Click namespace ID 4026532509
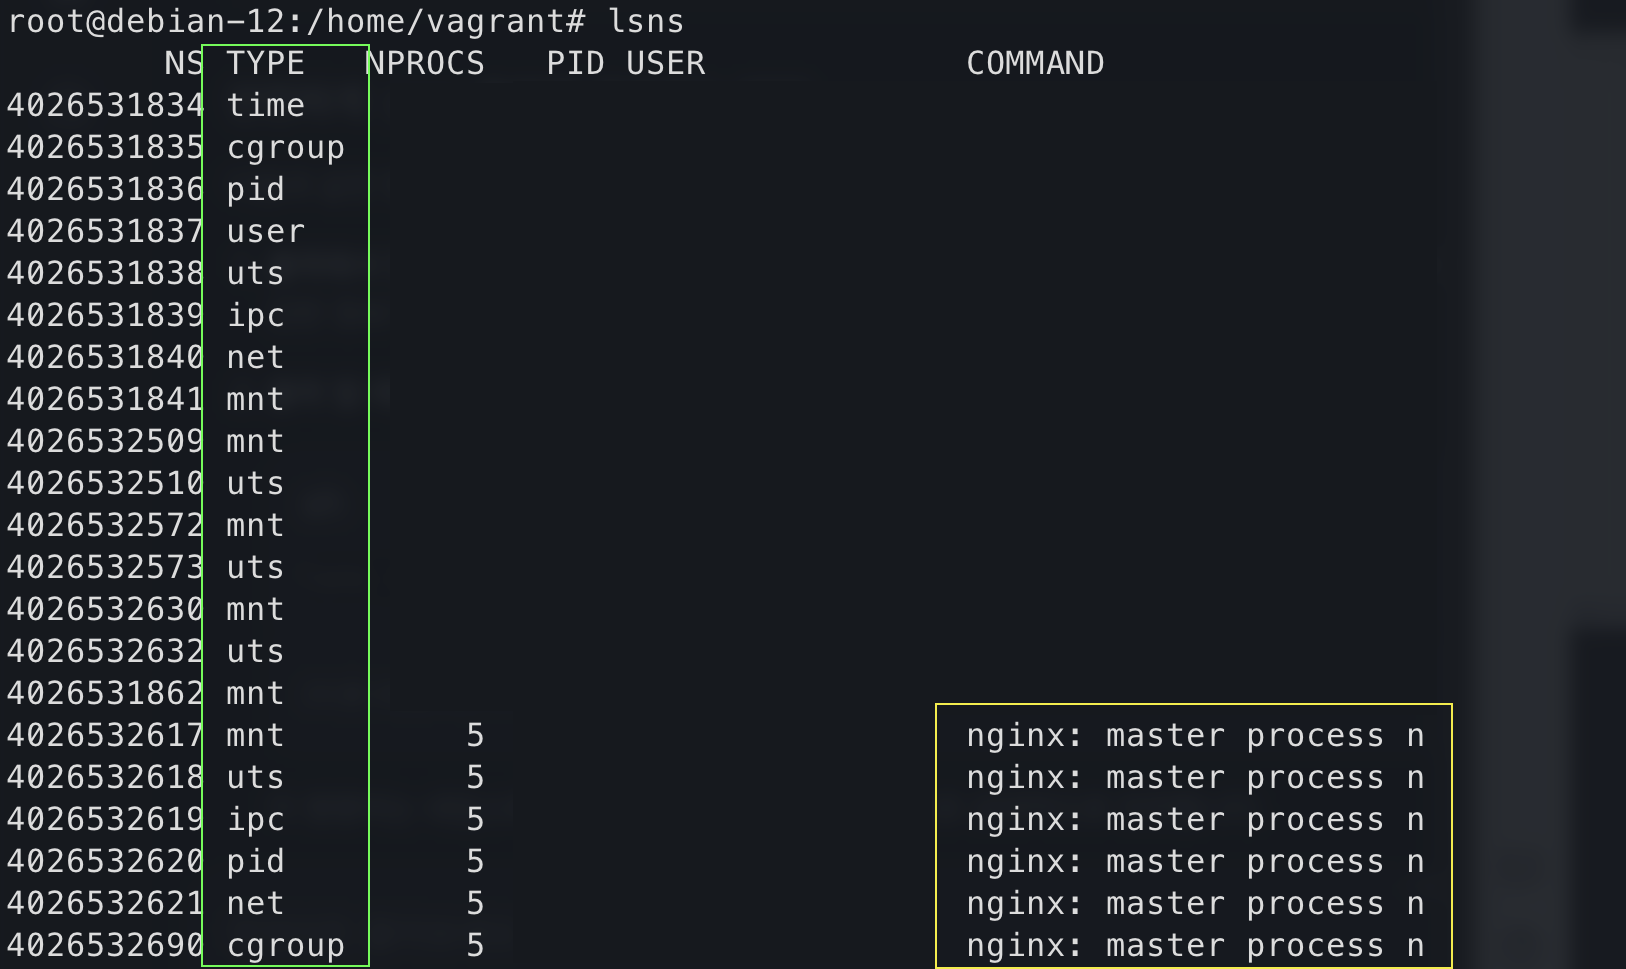1626x969 pixels. [105, 441]
